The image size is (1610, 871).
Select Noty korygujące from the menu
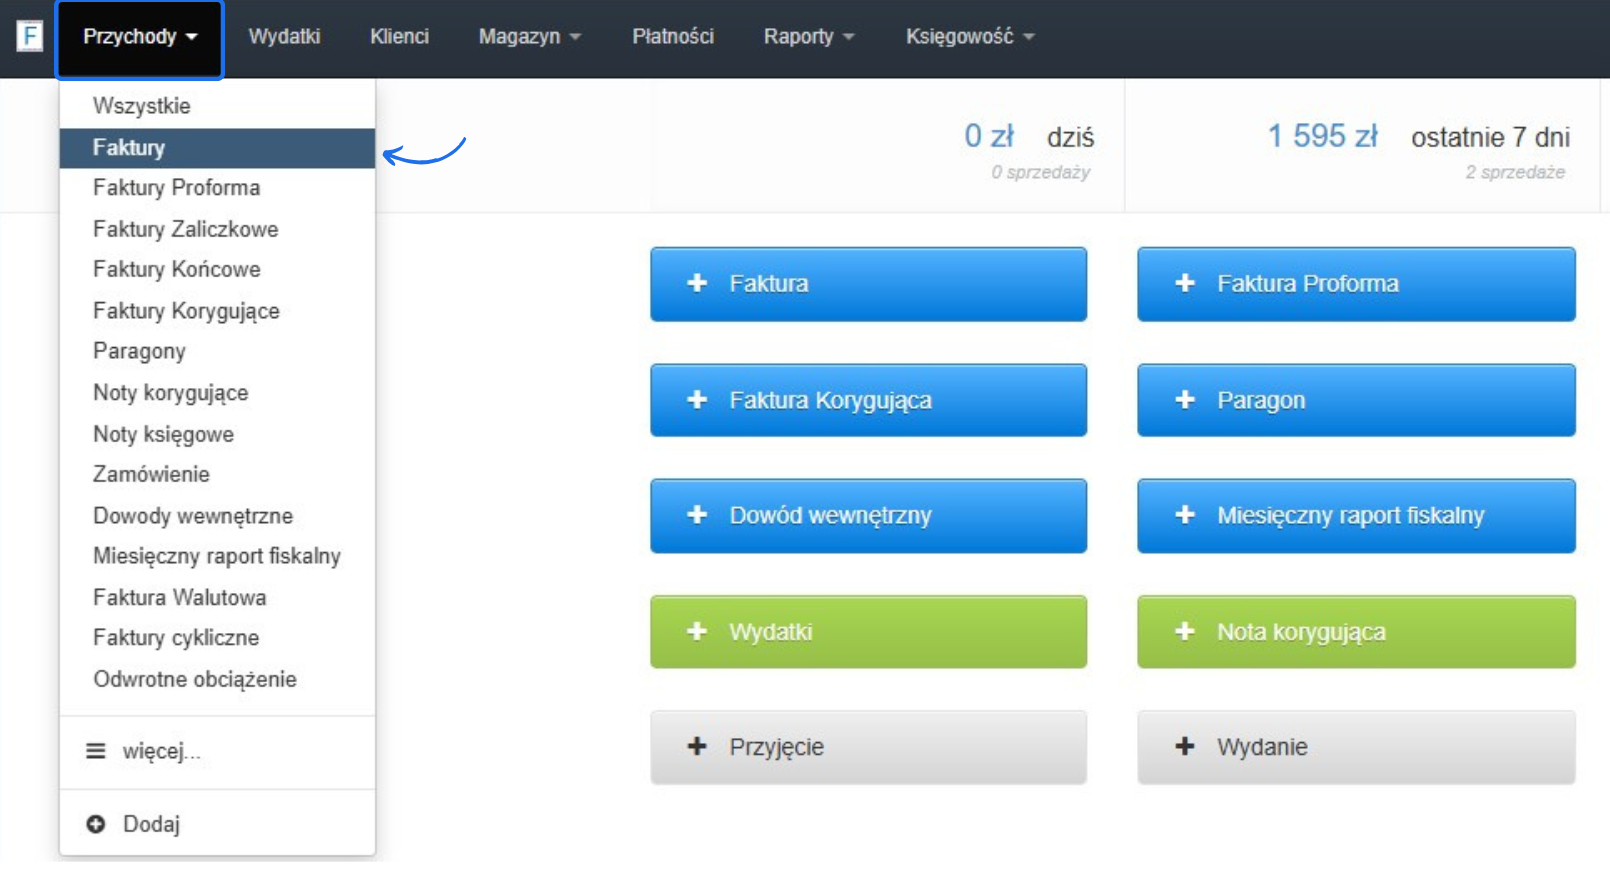[217, 393]
